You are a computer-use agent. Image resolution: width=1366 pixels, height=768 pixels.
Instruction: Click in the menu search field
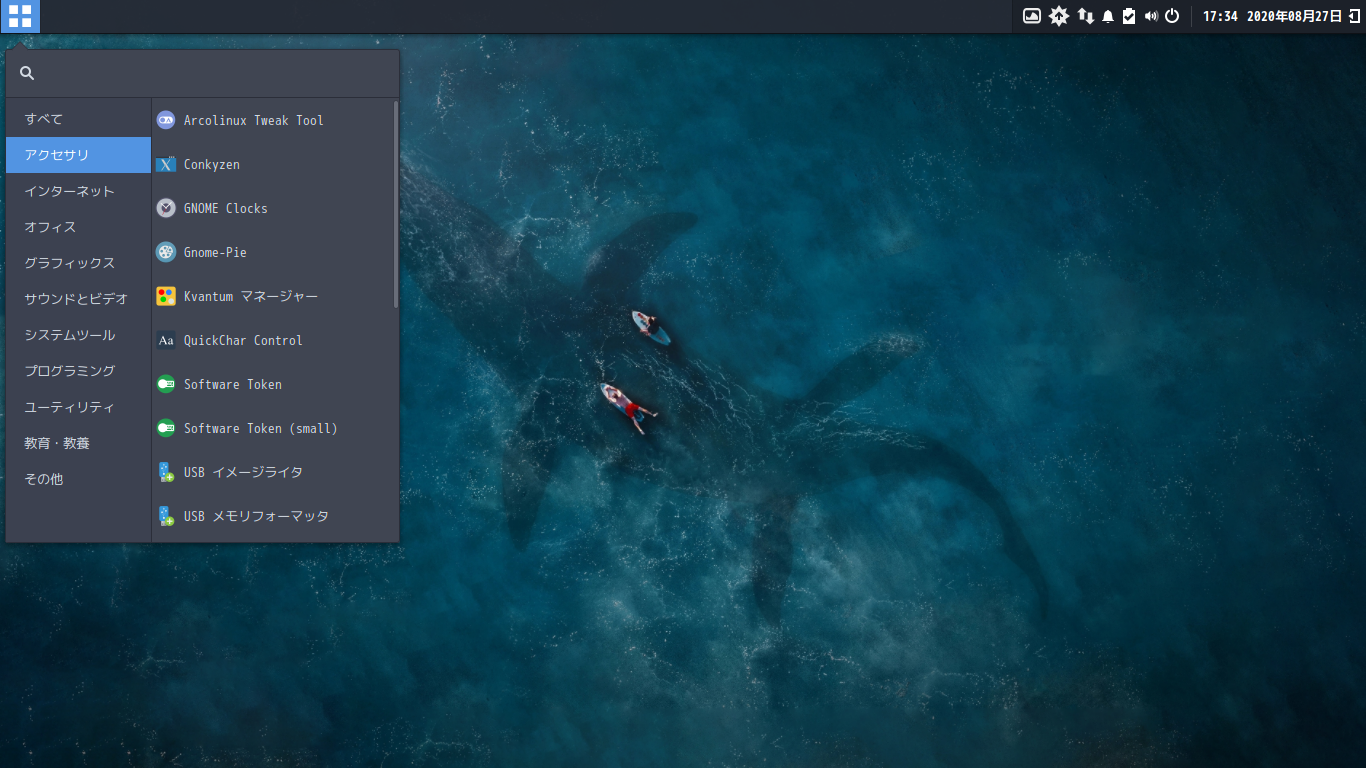pos(202,73)
